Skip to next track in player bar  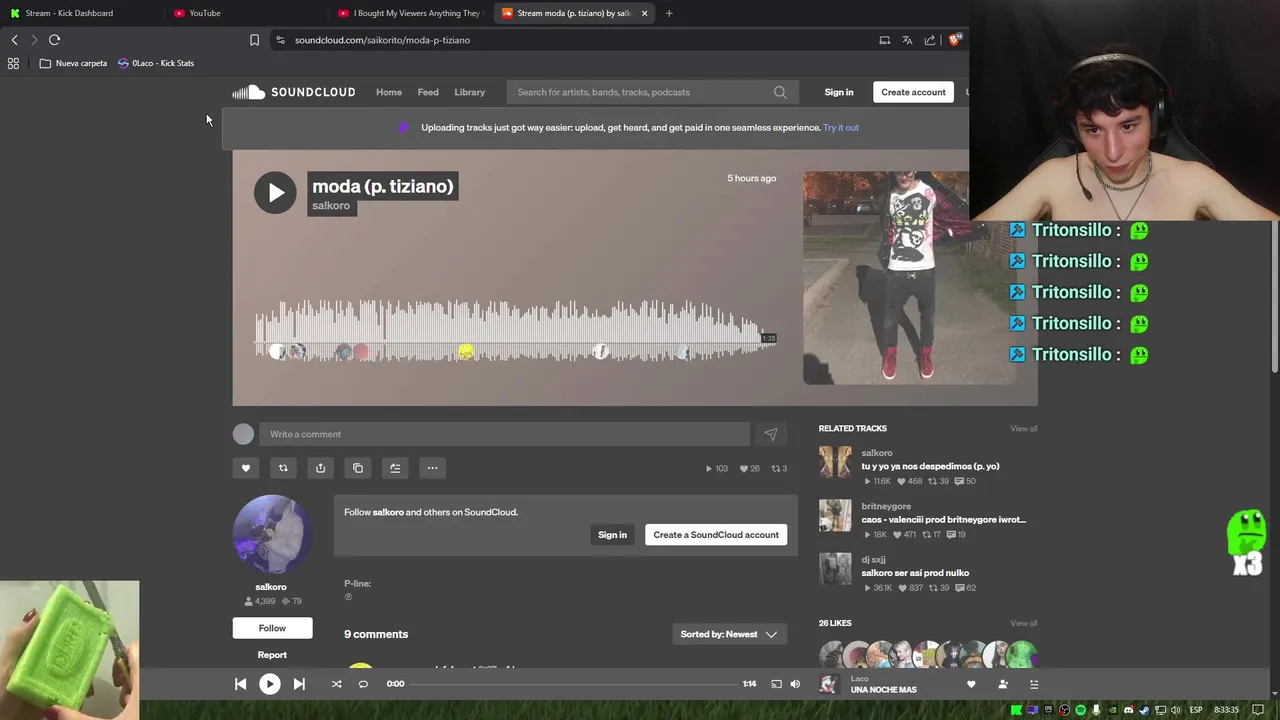pyautogui.click(x=299, y=684)
